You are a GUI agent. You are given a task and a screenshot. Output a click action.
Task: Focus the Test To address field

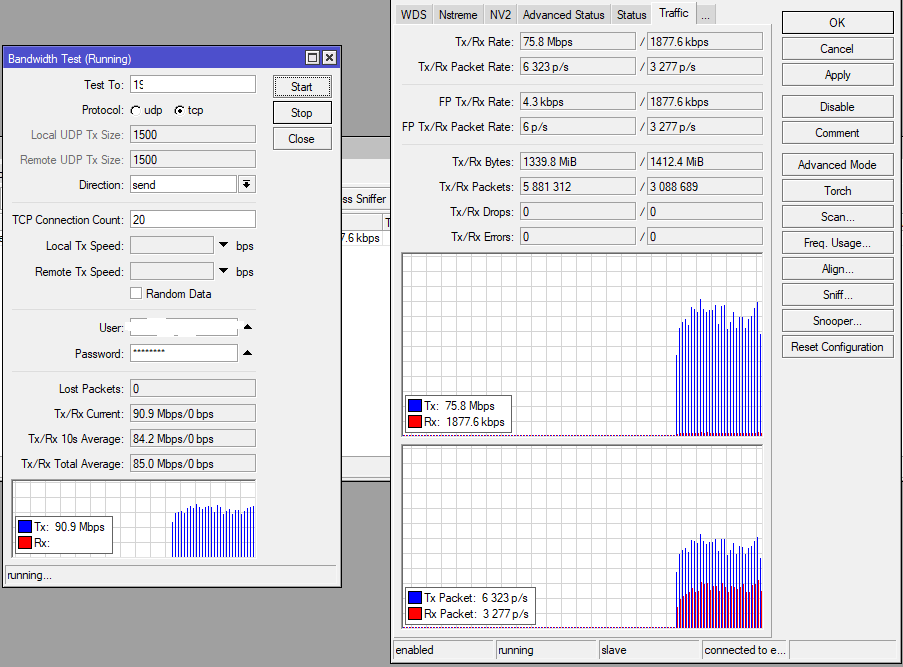click(x=193, y=84)
